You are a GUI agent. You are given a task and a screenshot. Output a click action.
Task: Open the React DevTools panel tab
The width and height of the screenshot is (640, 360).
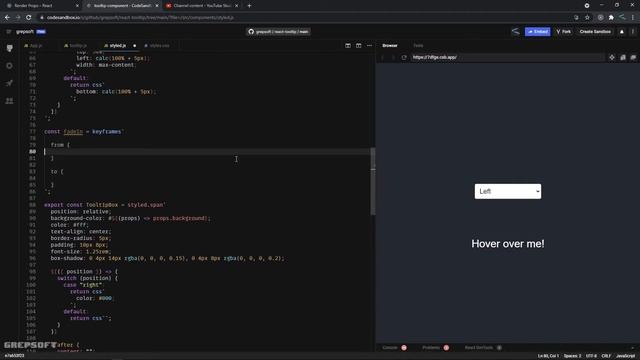(483, 348)
